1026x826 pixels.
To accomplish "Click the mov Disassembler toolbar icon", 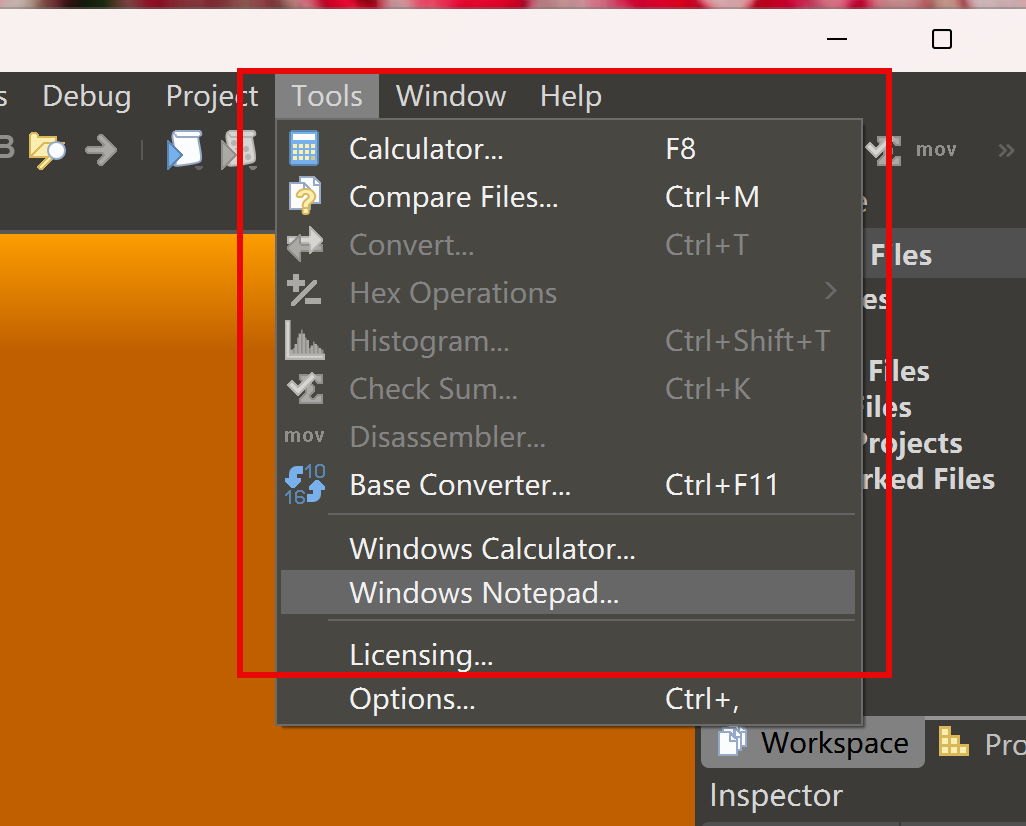I will pos(936,150).
